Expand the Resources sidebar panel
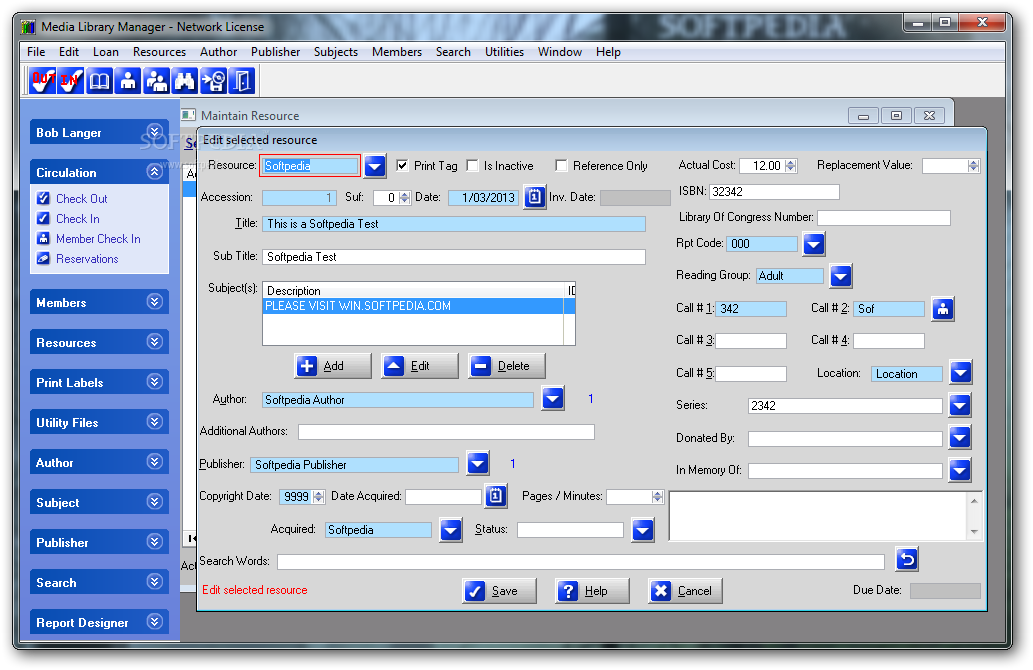Viewport: 1033px width, 670px height. click(154, 342)
